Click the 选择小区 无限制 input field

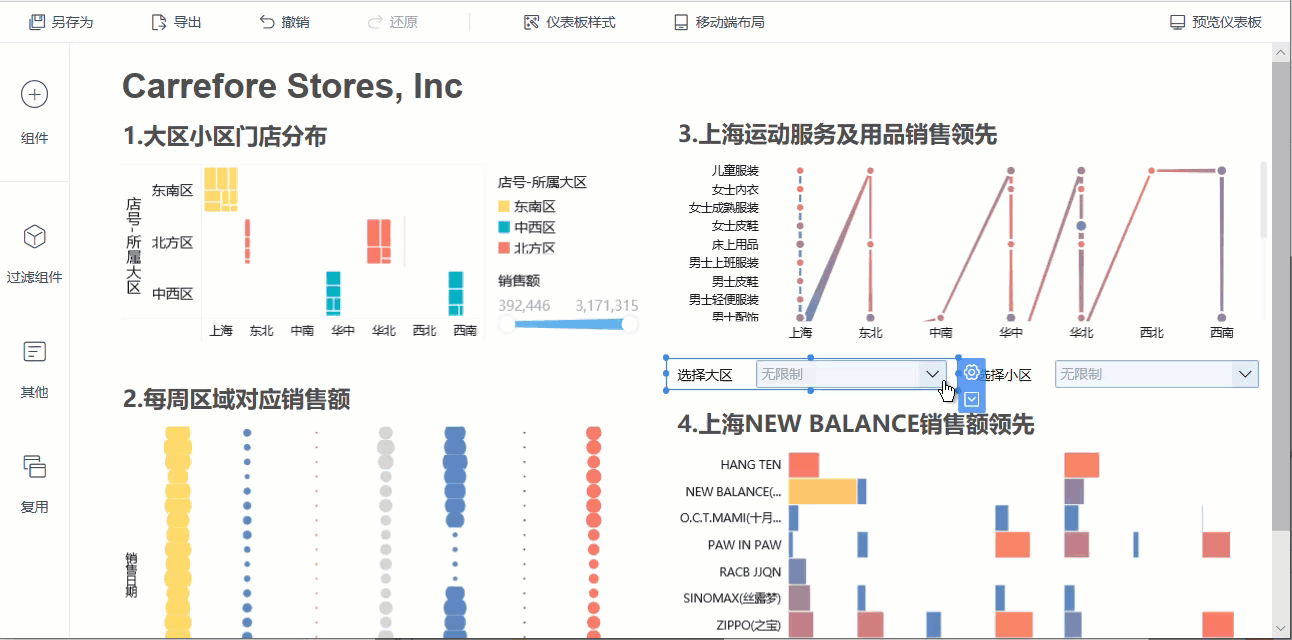click(x=1157, y=374)
